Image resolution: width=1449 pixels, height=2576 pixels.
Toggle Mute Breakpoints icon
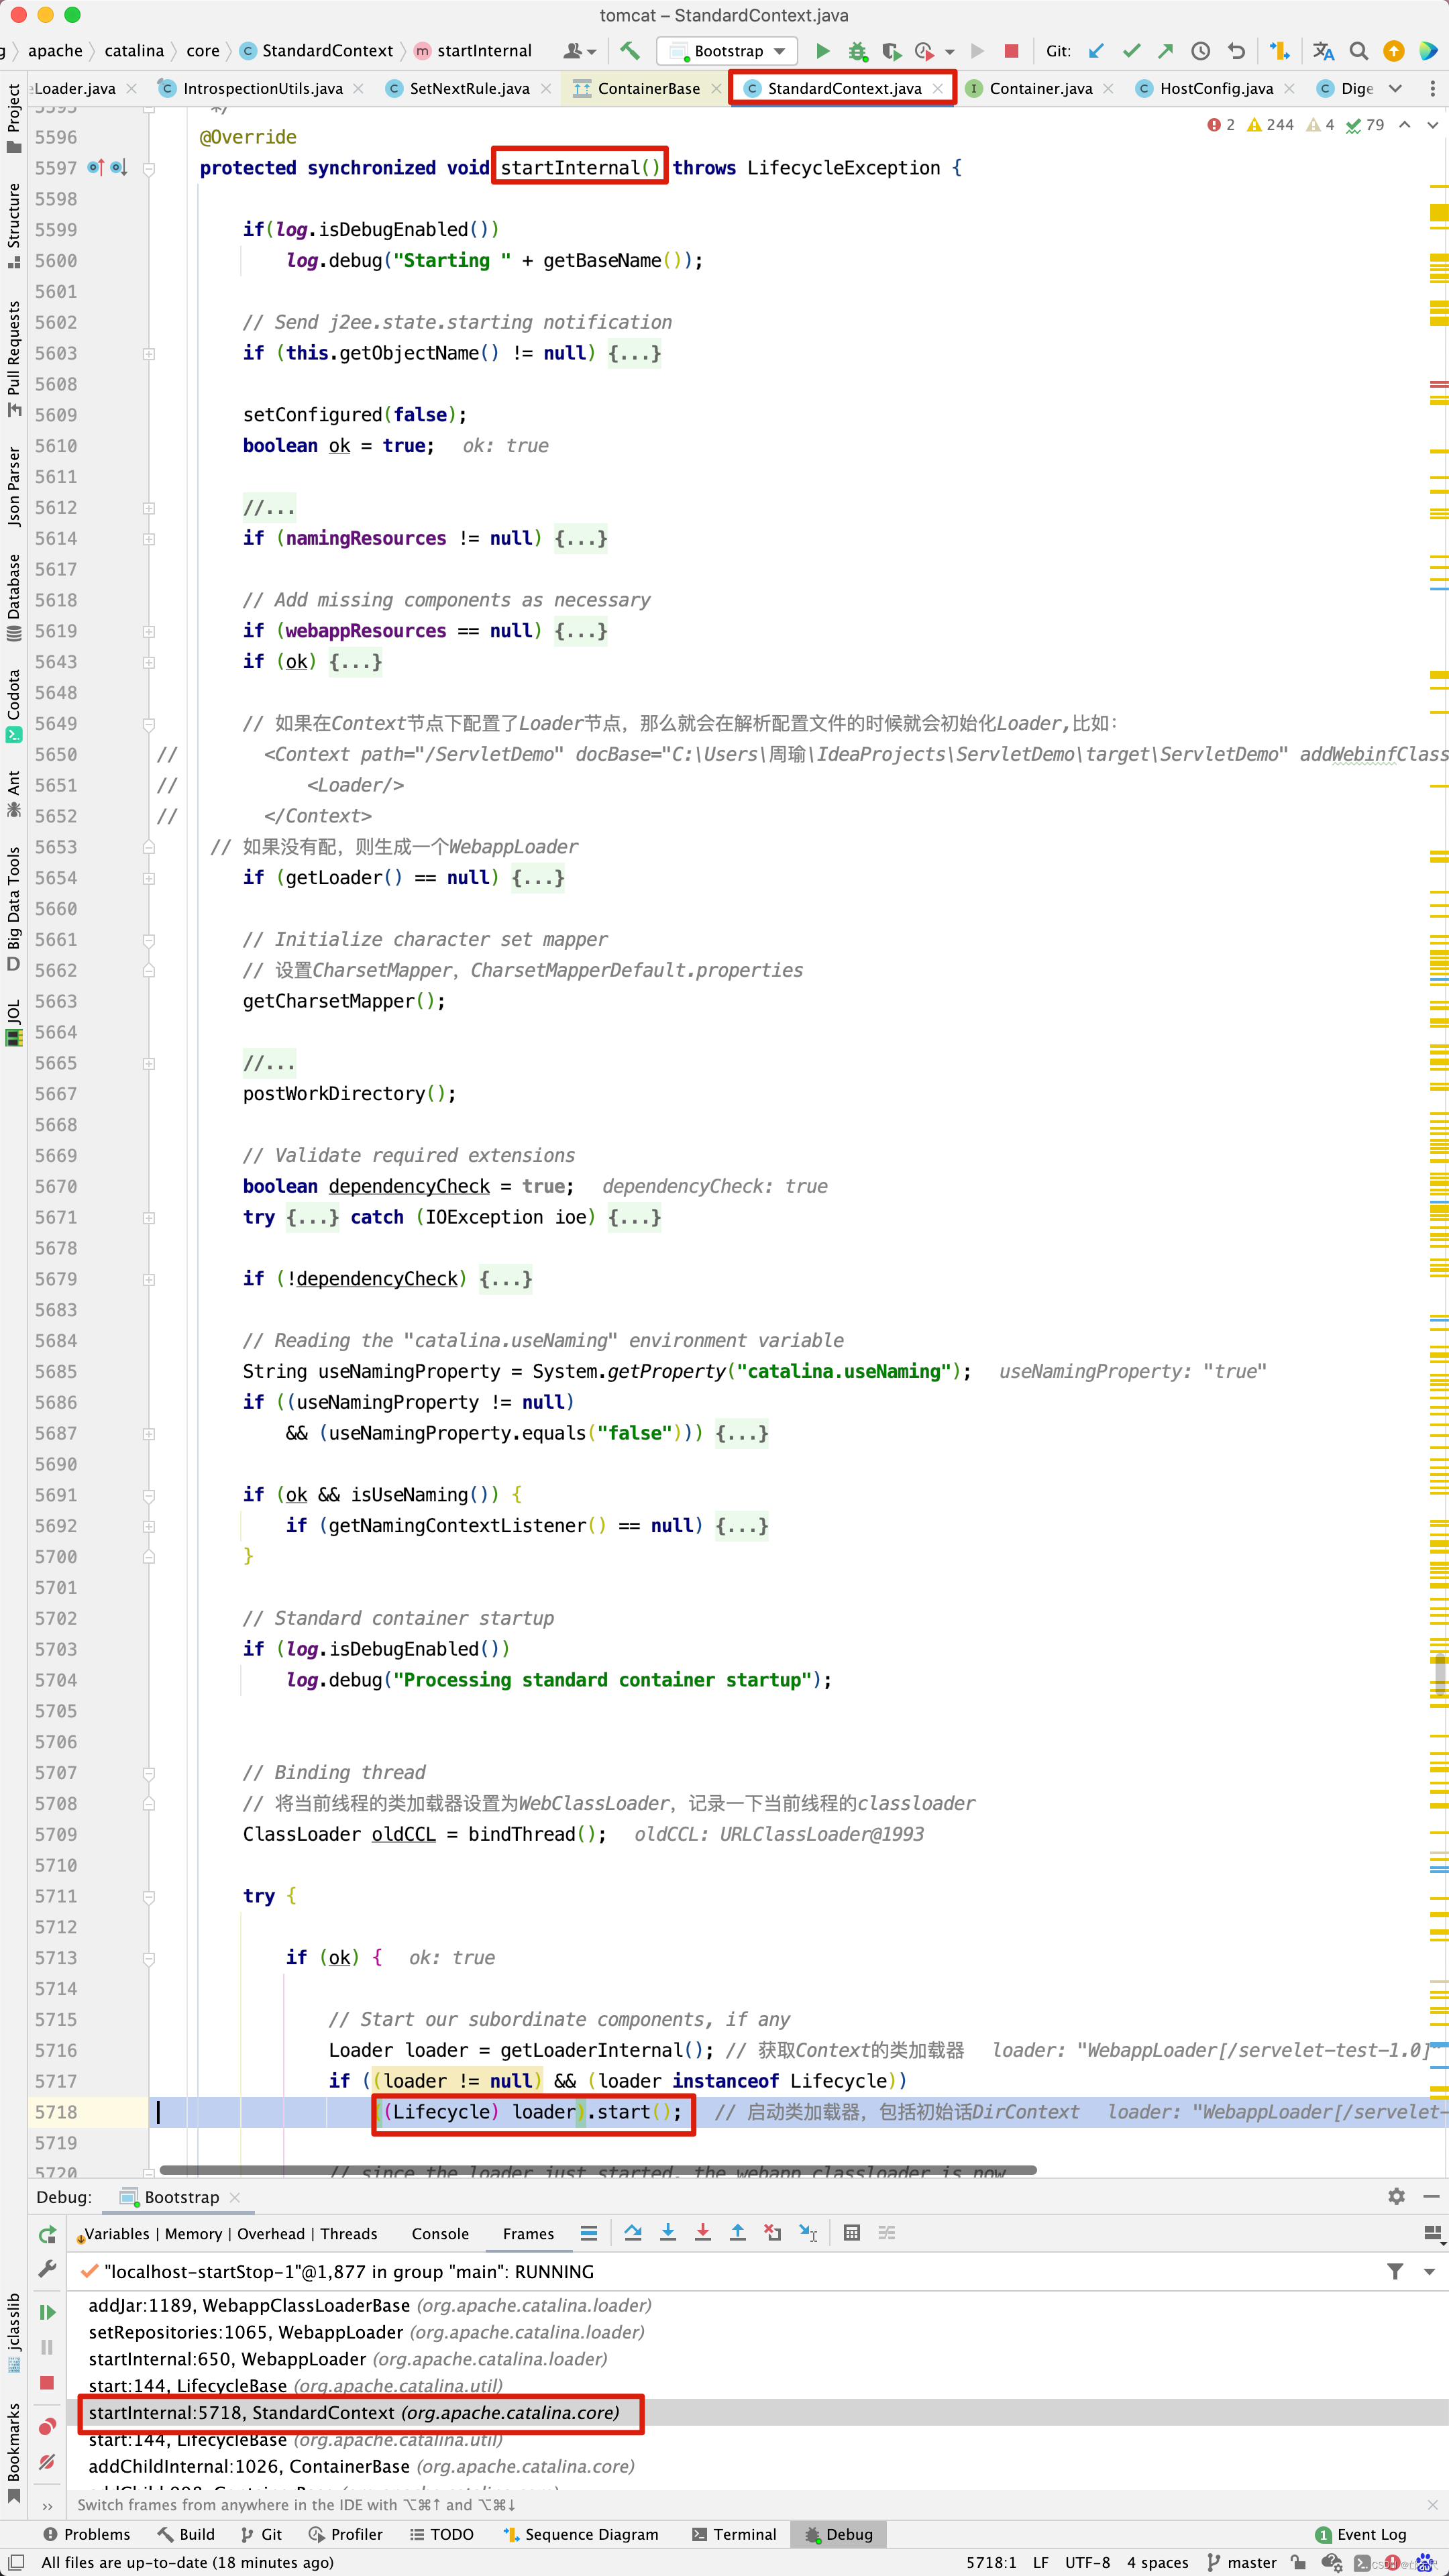47,2462
